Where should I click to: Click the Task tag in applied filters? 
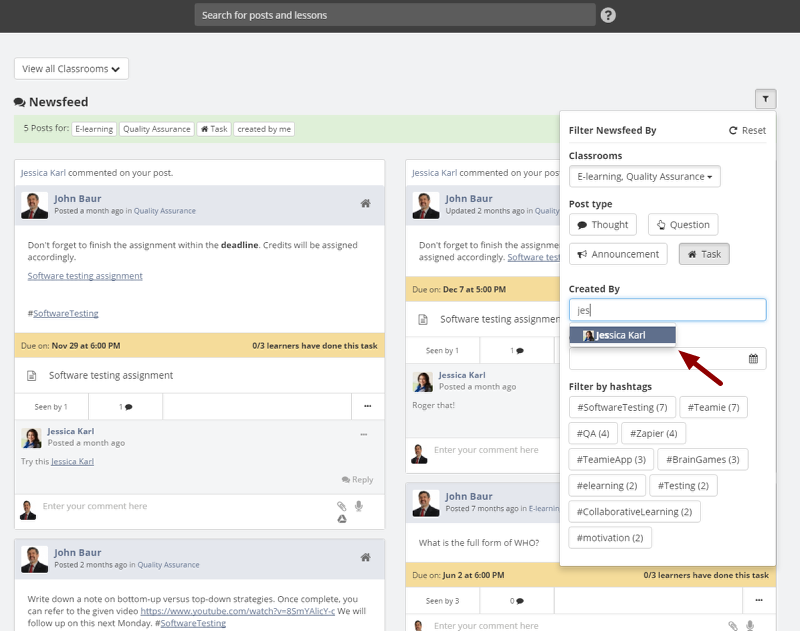click(x=214, y=129)
